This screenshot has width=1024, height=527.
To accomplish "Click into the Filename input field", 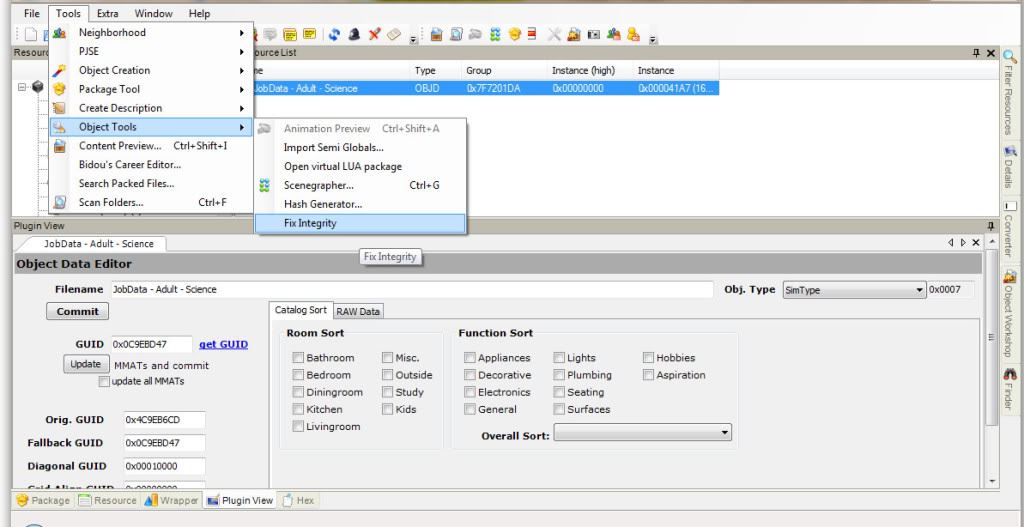I will 411,289.
